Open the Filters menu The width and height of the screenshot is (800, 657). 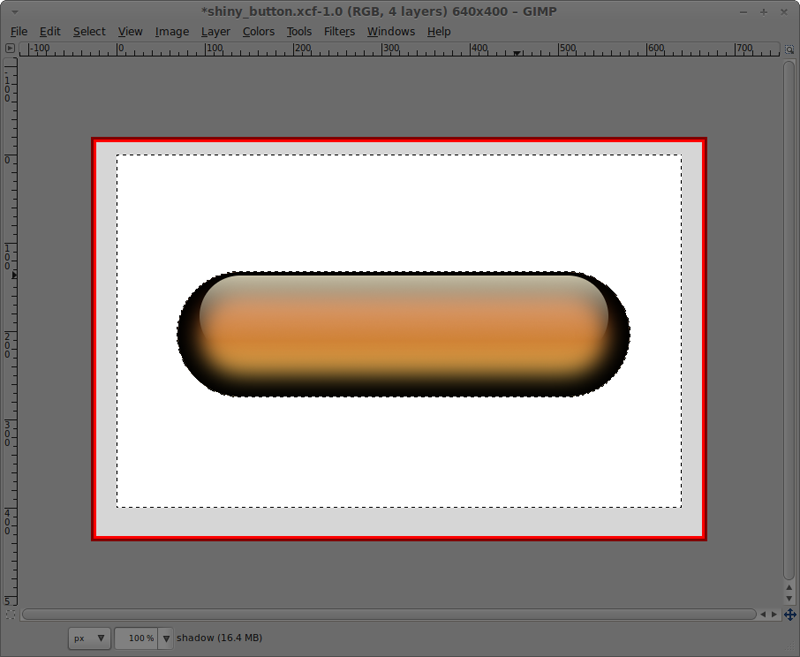coord(338,31)
